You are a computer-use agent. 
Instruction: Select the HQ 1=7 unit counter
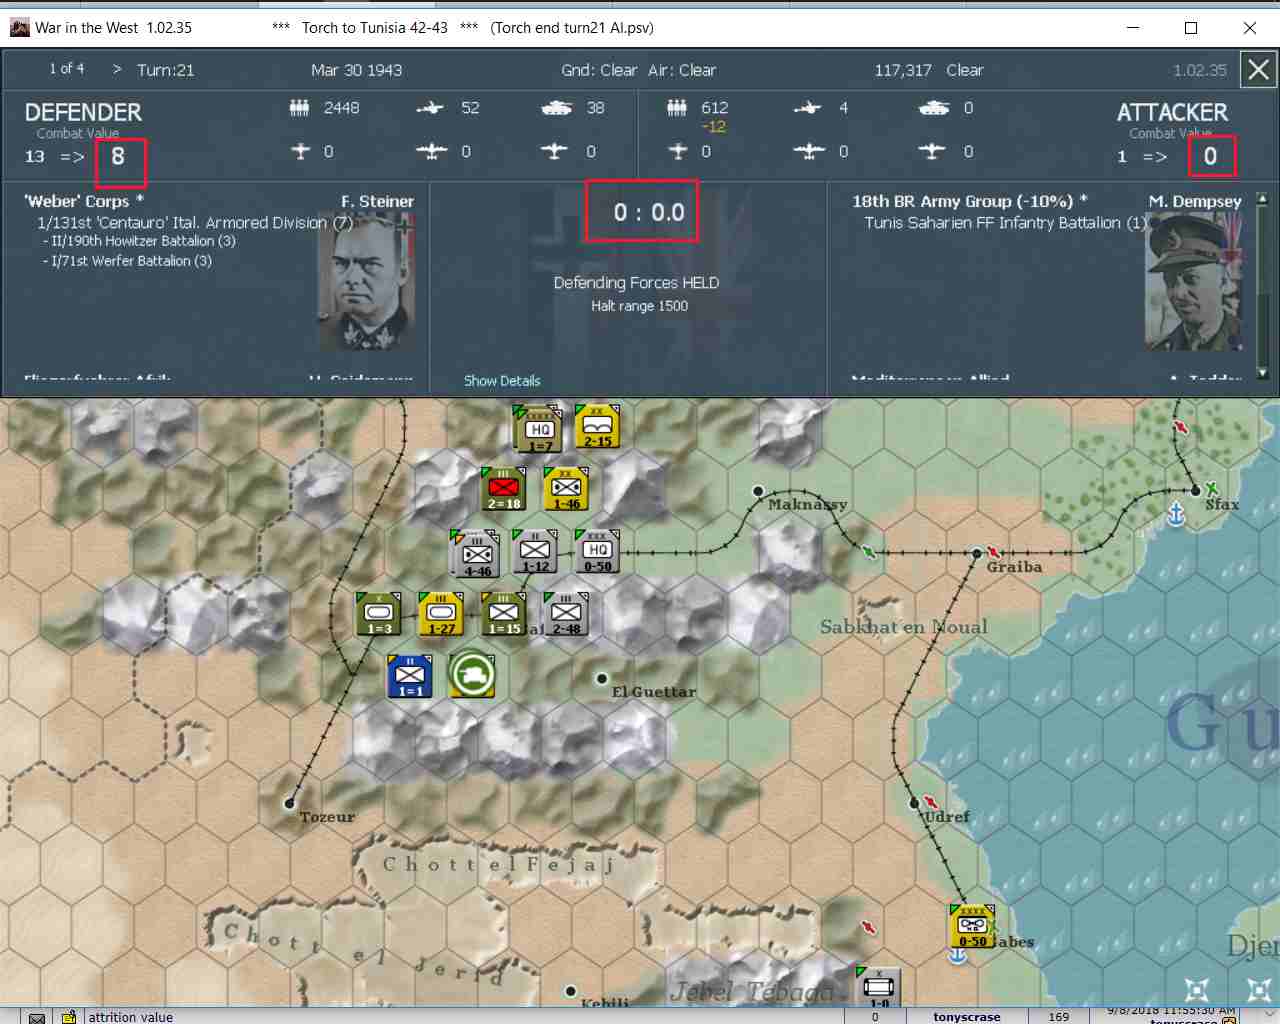point(539,429)
